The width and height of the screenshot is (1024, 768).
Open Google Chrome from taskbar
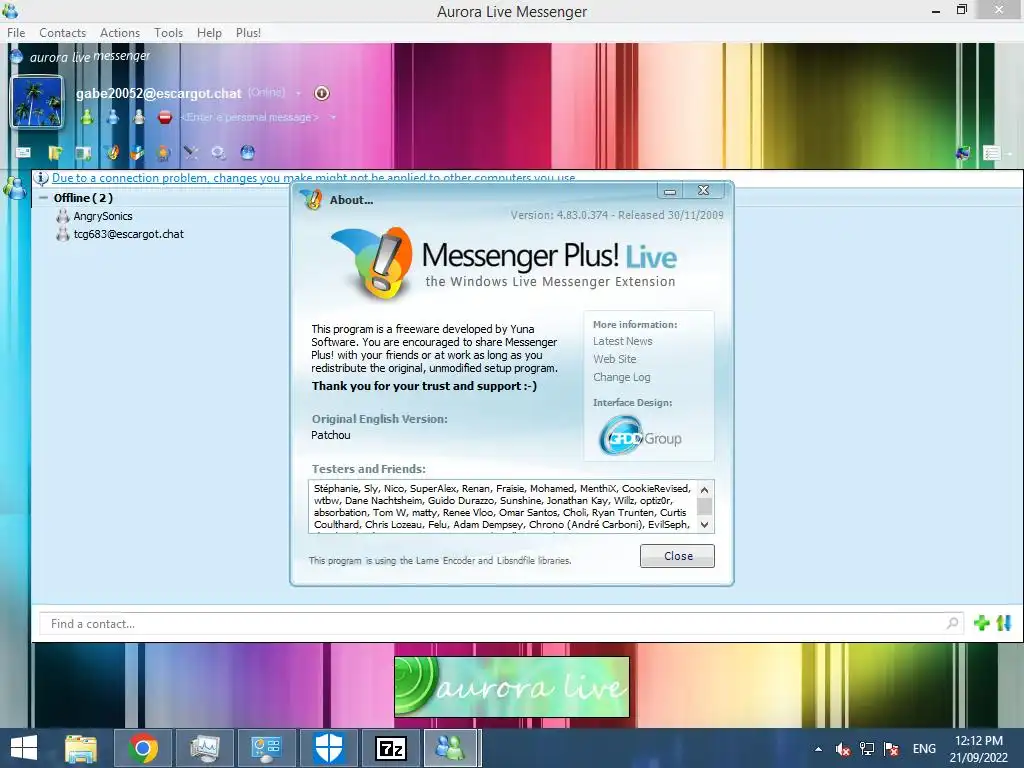(143, 748)
